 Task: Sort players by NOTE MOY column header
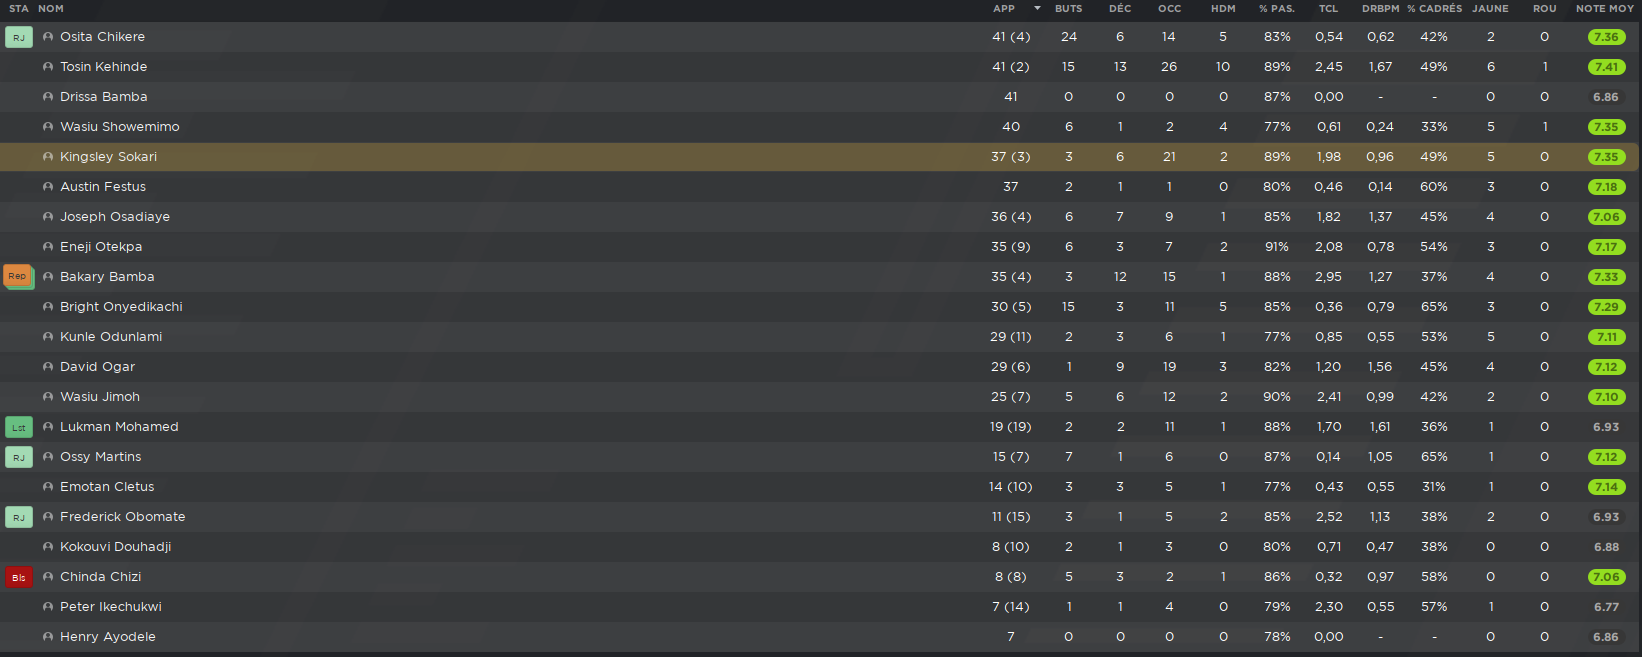coord(1604,8)
